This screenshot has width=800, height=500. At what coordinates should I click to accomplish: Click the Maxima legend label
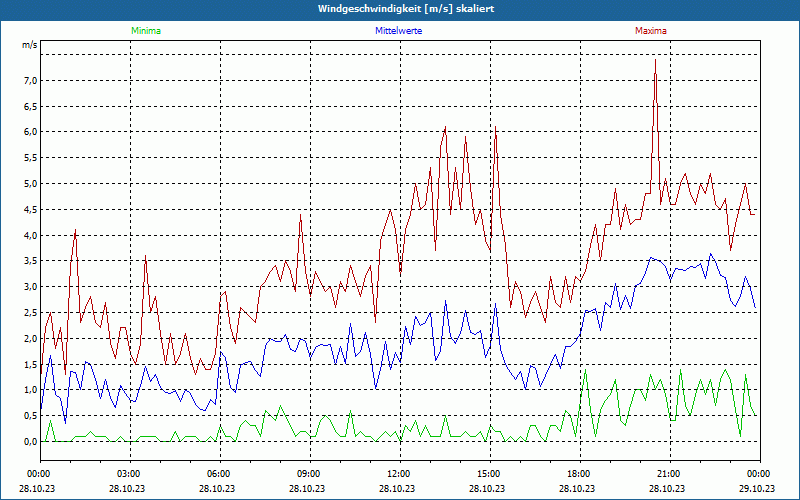pos(651,31)
